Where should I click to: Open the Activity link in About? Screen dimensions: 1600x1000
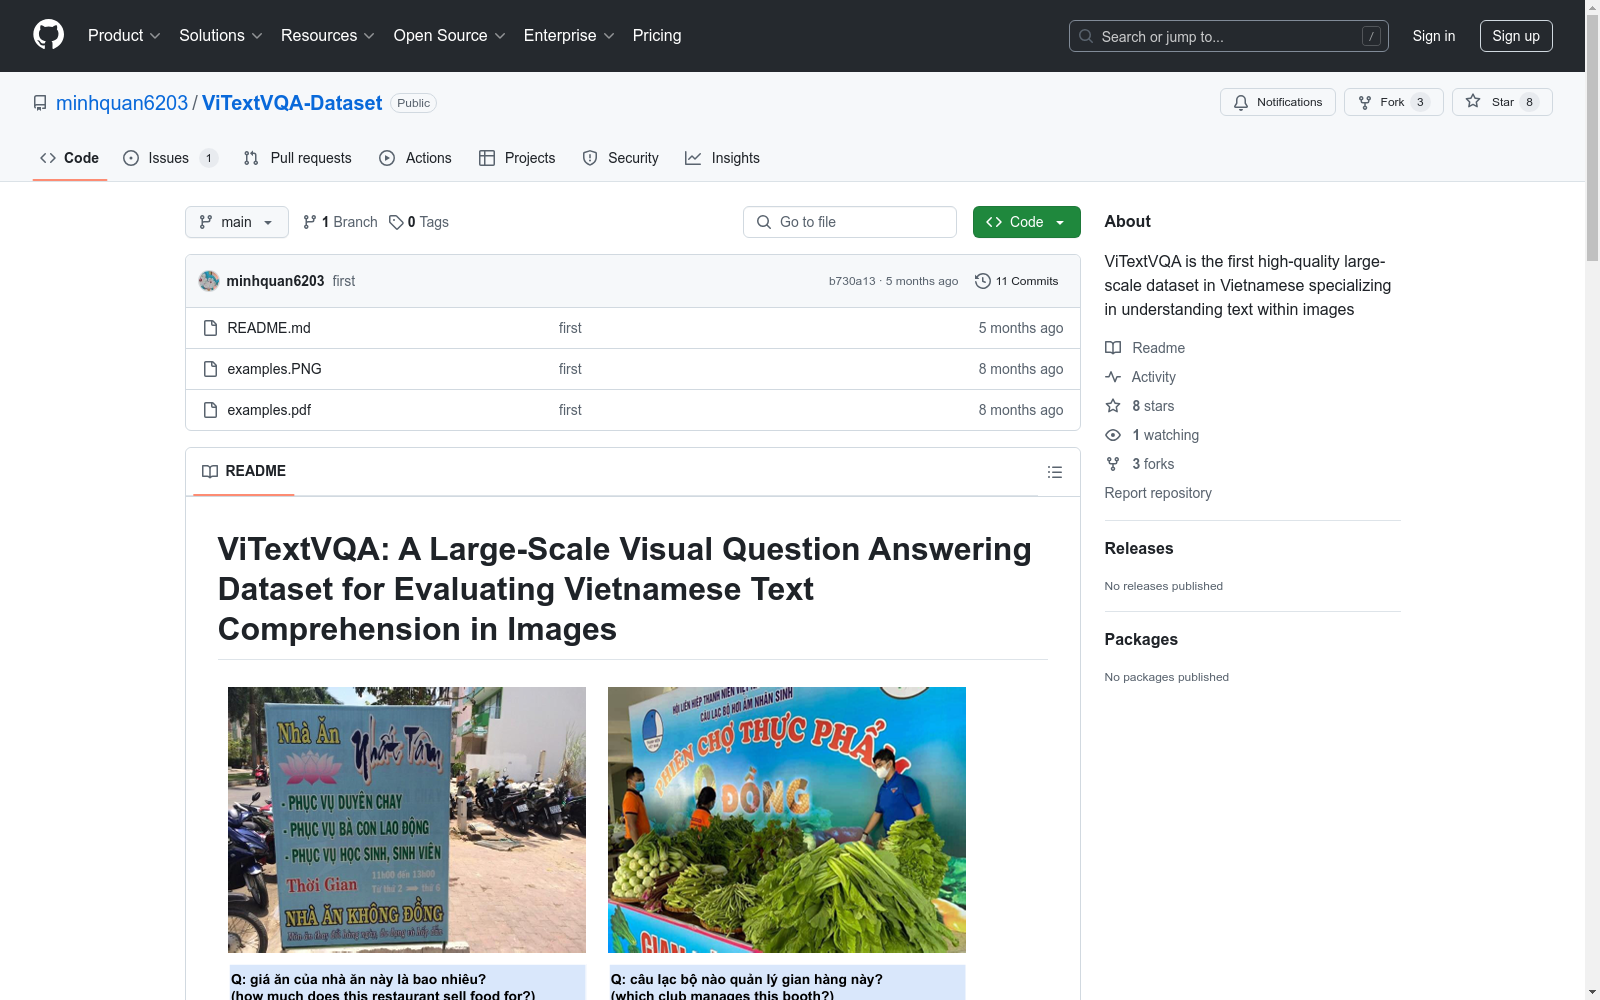1140,377
